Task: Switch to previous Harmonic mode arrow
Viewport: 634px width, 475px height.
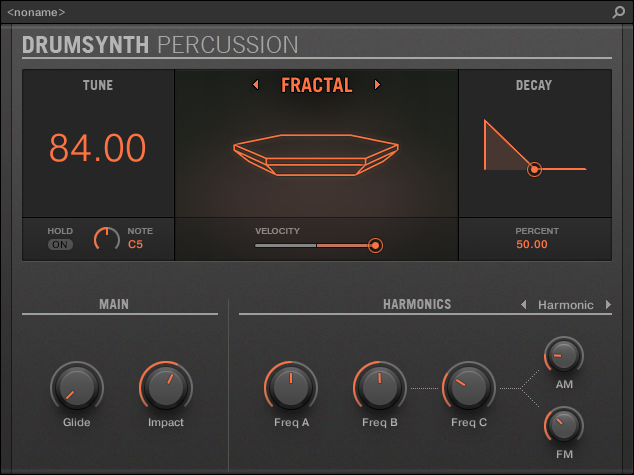Action: coord(523,305)
